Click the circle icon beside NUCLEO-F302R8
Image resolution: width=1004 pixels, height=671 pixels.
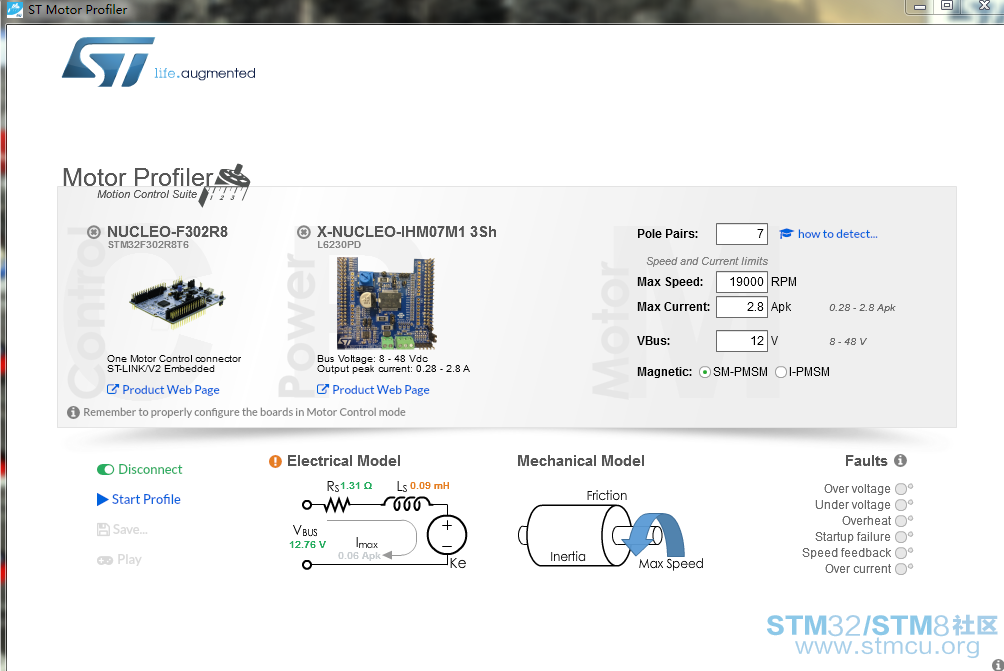[x=94, y=232]
